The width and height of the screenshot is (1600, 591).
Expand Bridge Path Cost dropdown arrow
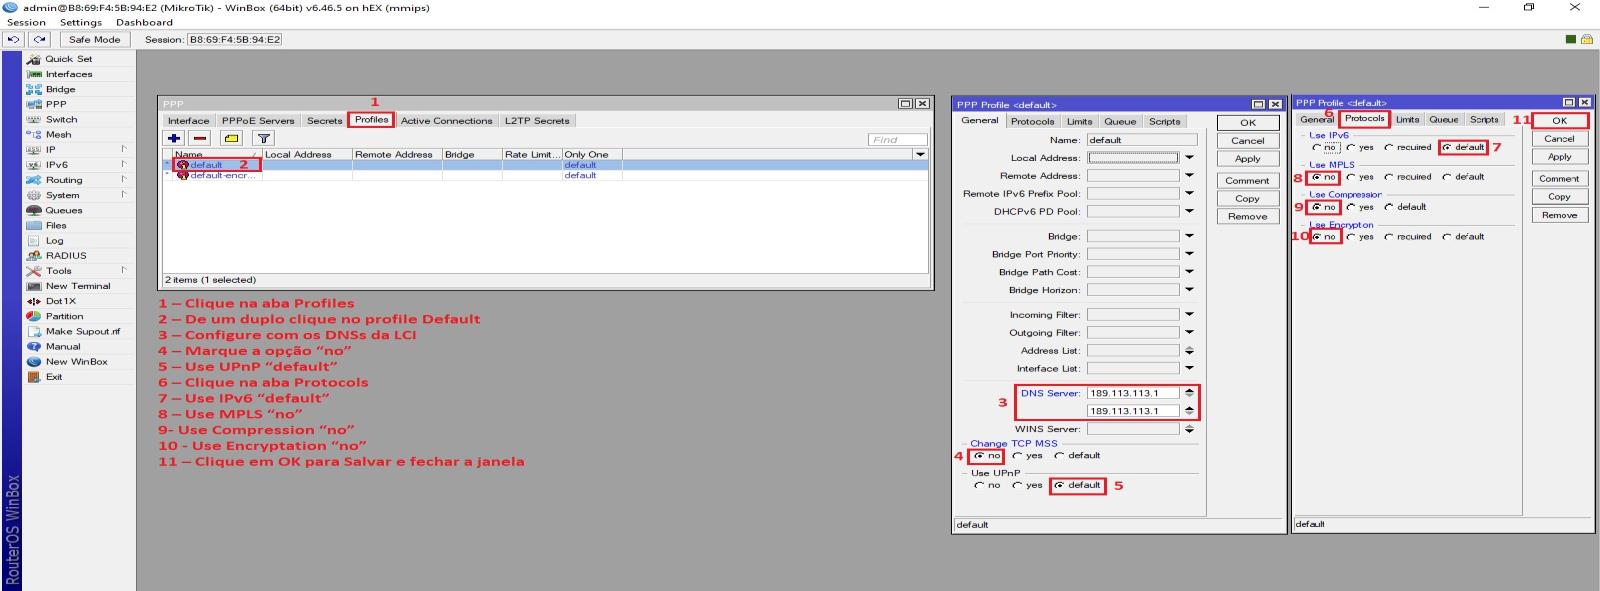point(1189,272)
